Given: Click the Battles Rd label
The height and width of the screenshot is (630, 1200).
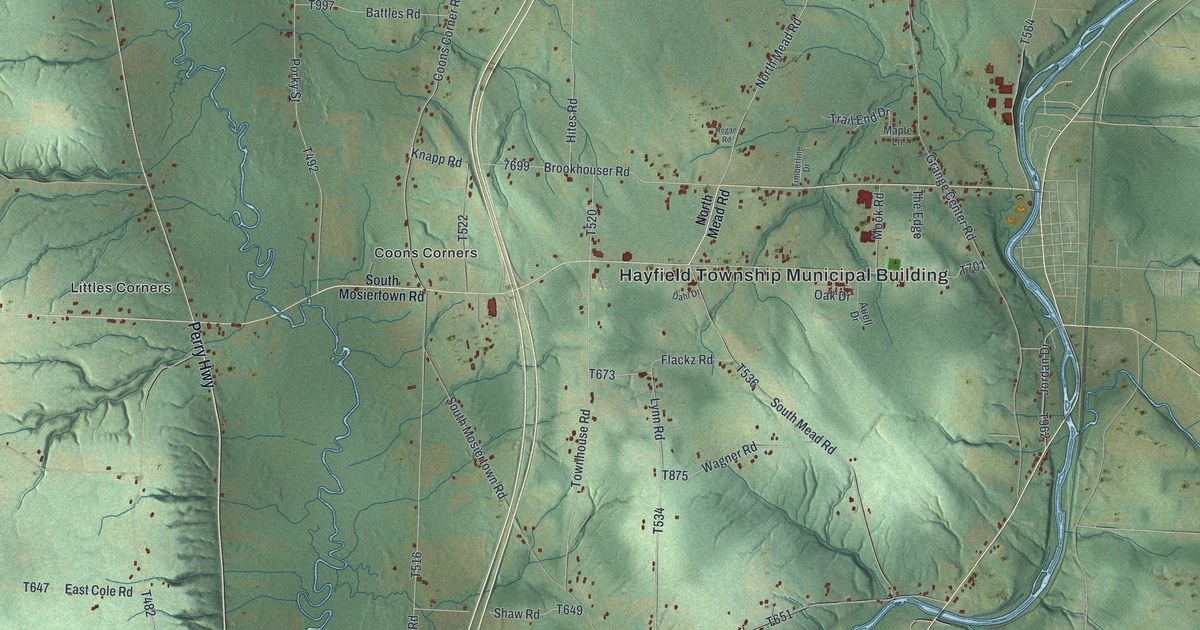Looking at the screenshot, I should 394,13.
